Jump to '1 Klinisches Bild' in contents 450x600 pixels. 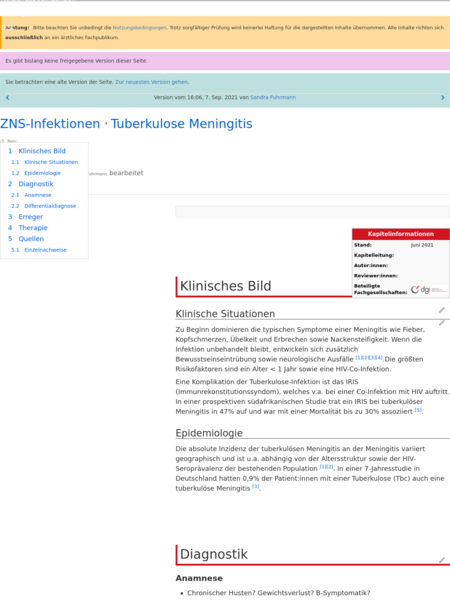tap(37, 151)
